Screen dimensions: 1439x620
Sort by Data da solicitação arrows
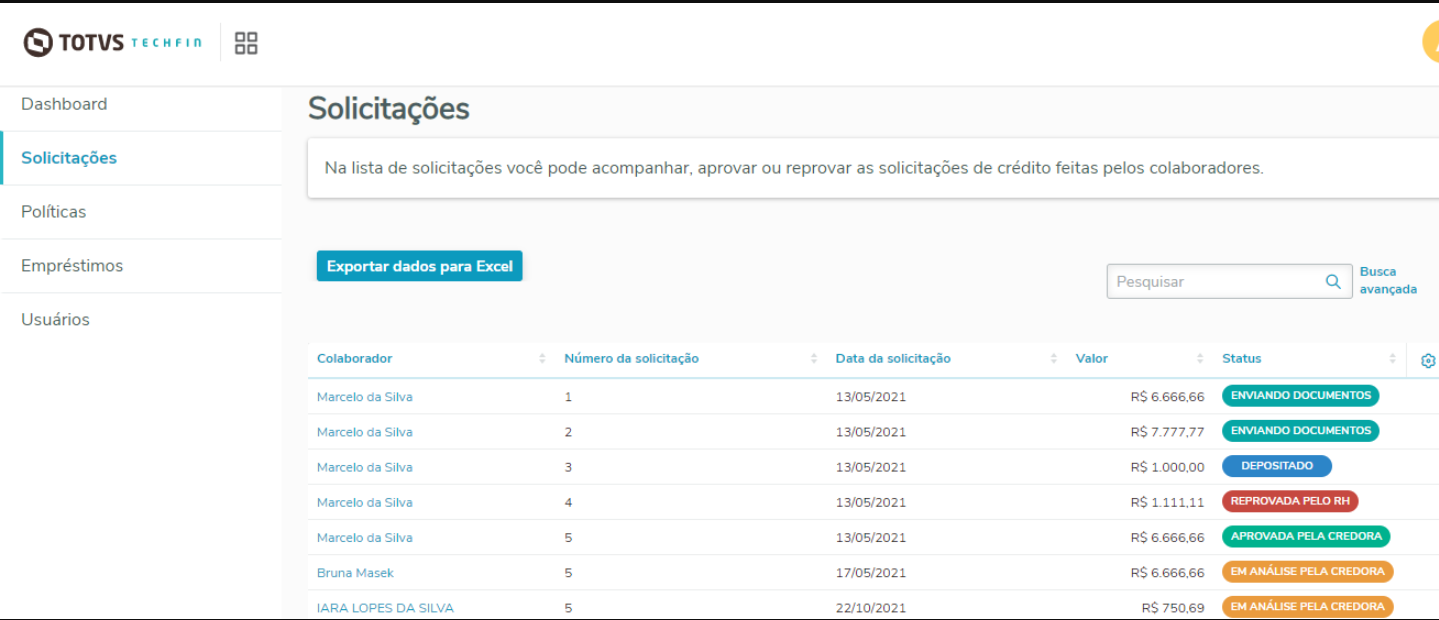tap(1054, 359)
